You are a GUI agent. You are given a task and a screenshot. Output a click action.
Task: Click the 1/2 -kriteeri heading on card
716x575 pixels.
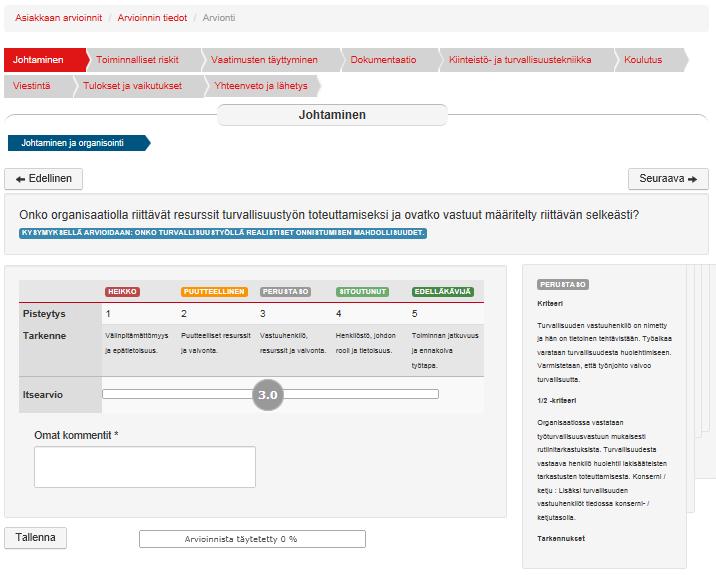(x=557, y=401)
